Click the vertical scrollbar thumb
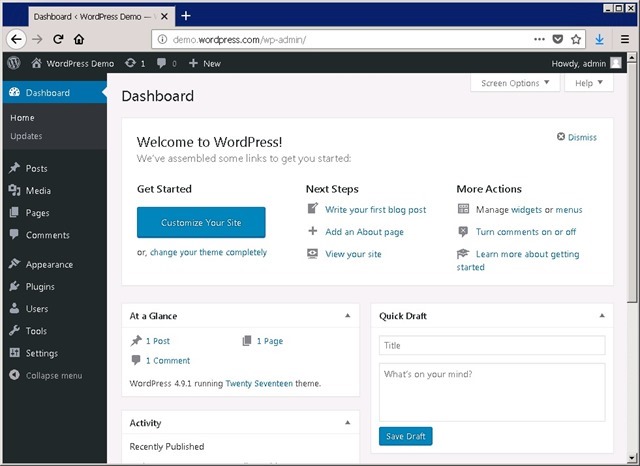The image size is (640, 466). 632,182
